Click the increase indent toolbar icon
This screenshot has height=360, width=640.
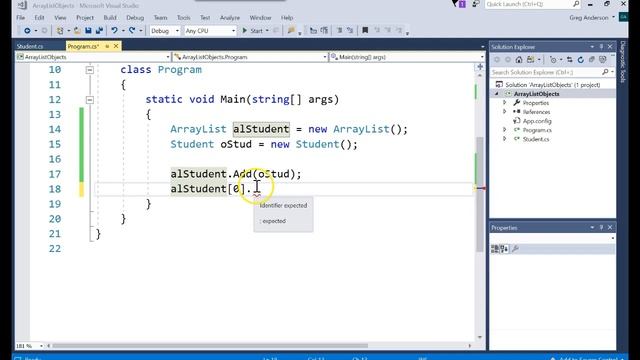pyautogui.click(x=324, y=31)
